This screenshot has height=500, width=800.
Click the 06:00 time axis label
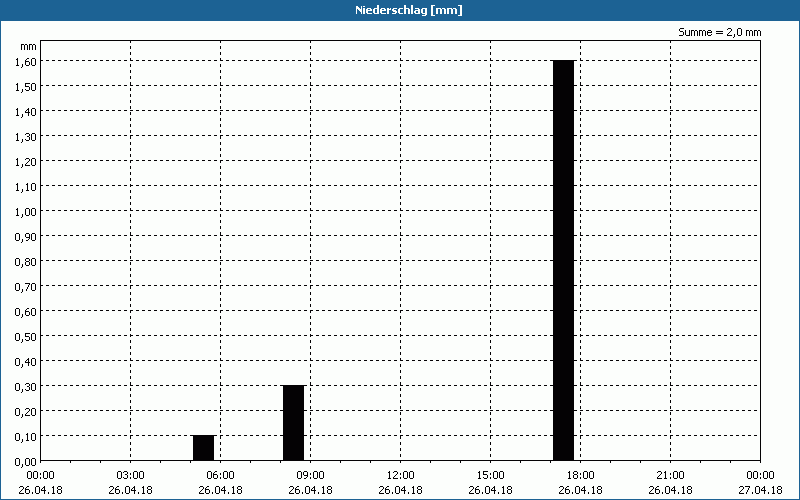point(220,476)
